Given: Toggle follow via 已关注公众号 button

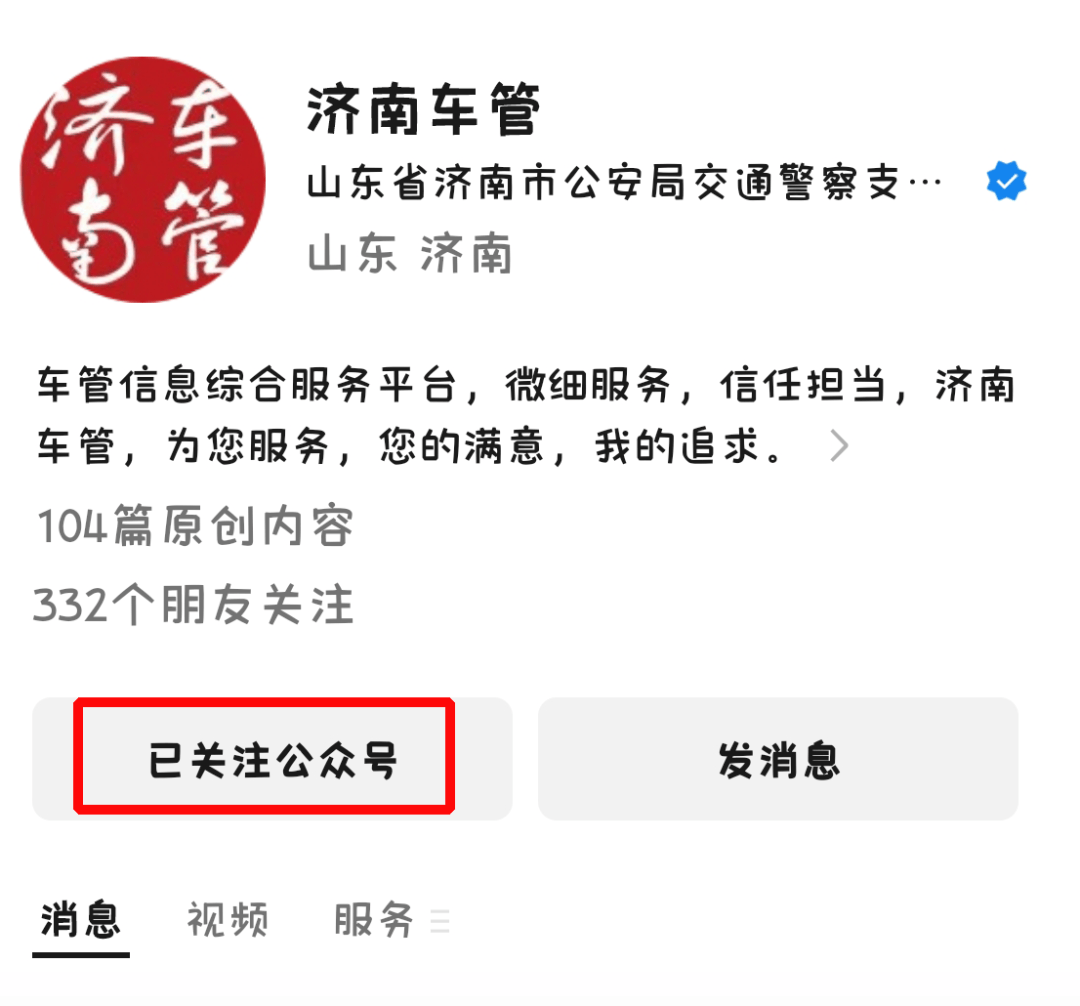Looking at the screenshot, I should pos(272,758).
